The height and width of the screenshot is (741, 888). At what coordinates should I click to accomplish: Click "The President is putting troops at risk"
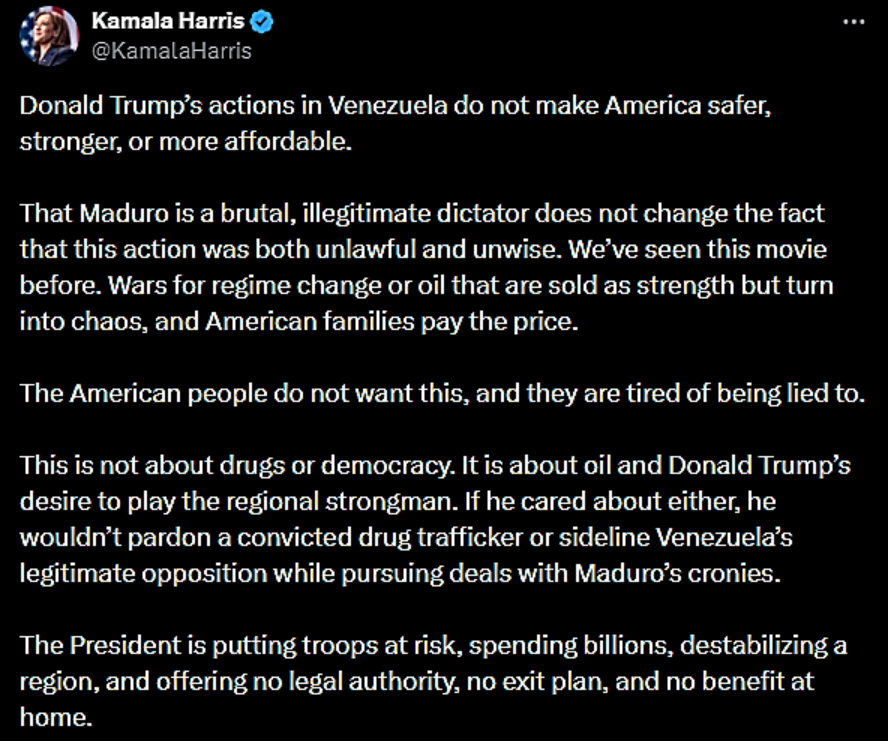click(x=228, y=644)
